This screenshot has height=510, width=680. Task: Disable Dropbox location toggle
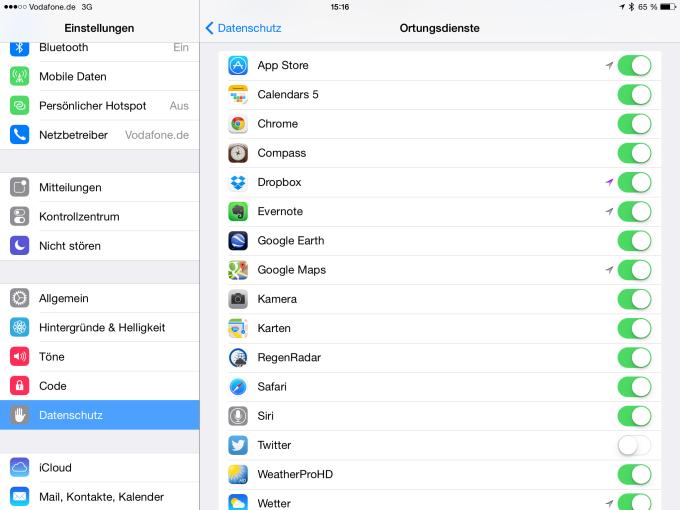634,182
